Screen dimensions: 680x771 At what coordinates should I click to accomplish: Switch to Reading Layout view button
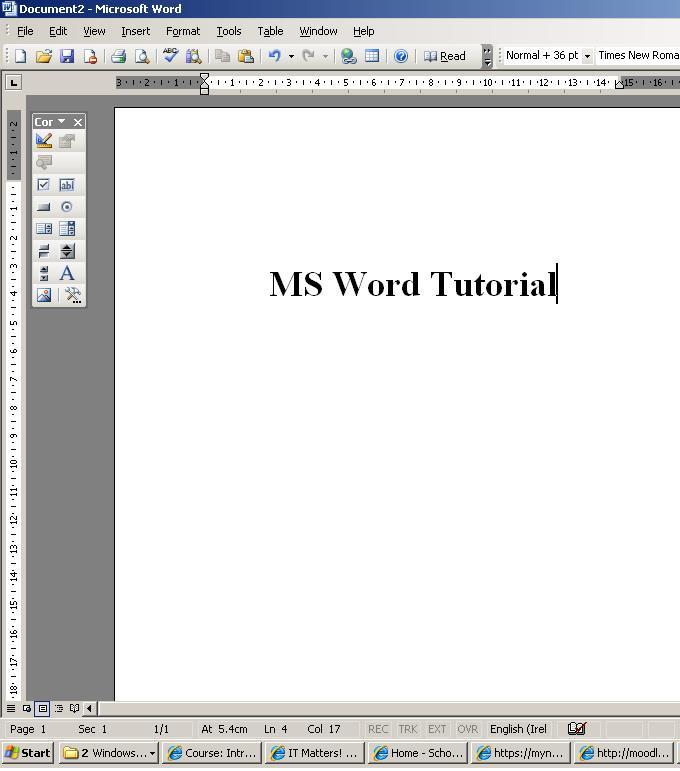[x=74, y=709]
